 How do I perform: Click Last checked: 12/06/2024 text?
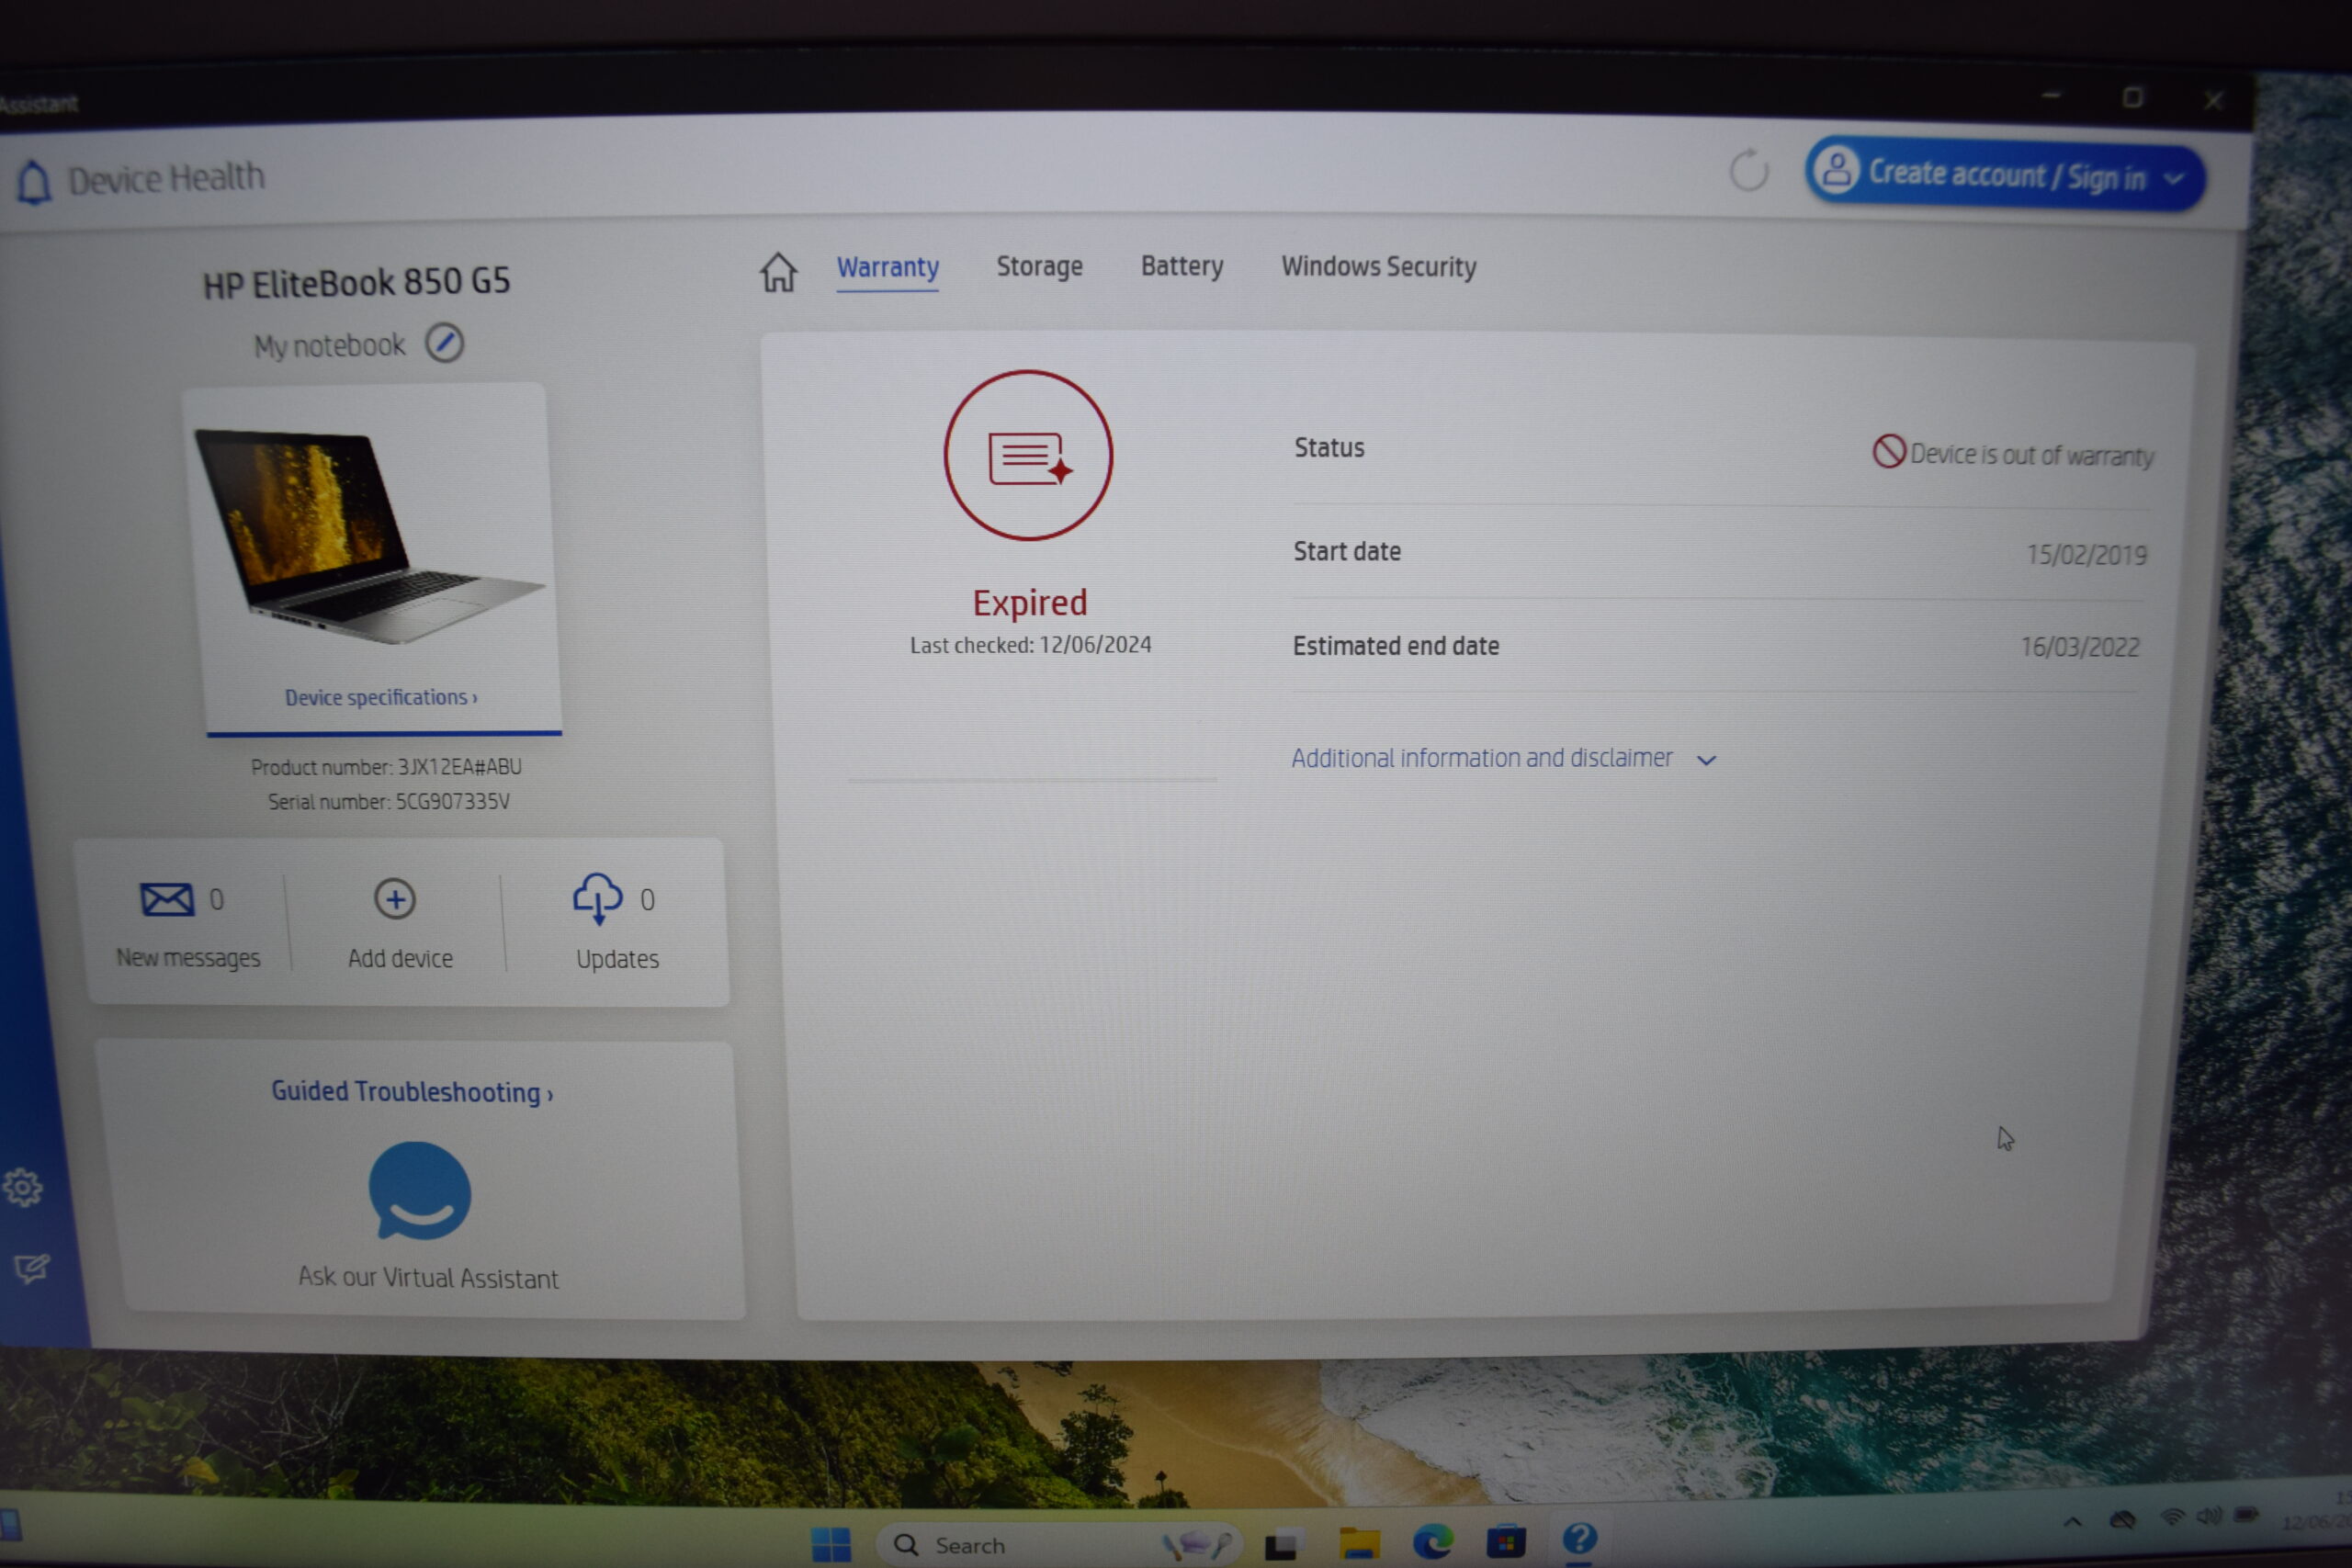coord(1030,645)
